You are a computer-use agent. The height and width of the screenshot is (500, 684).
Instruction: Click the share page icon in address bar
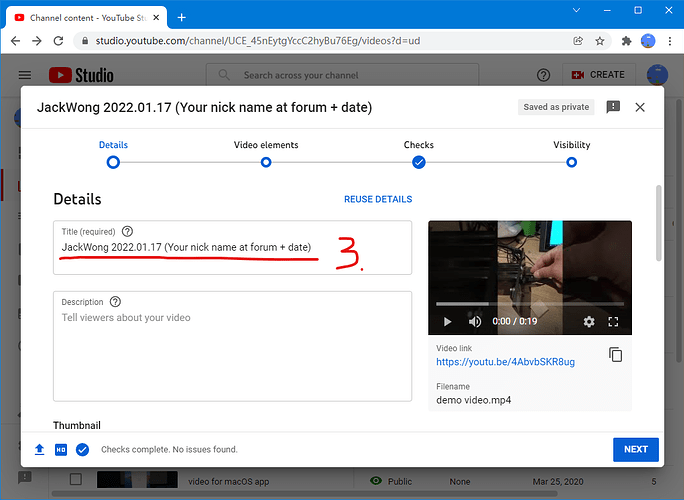[578, 41]
